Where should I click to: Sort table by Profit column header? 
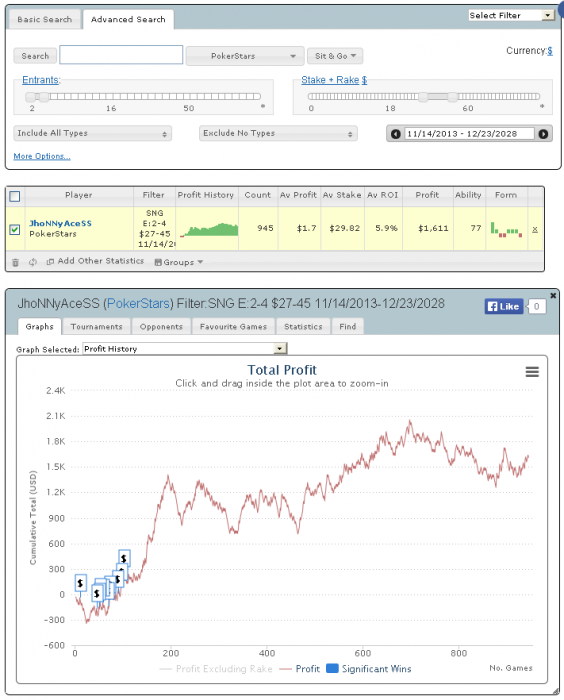coord(427,195)
